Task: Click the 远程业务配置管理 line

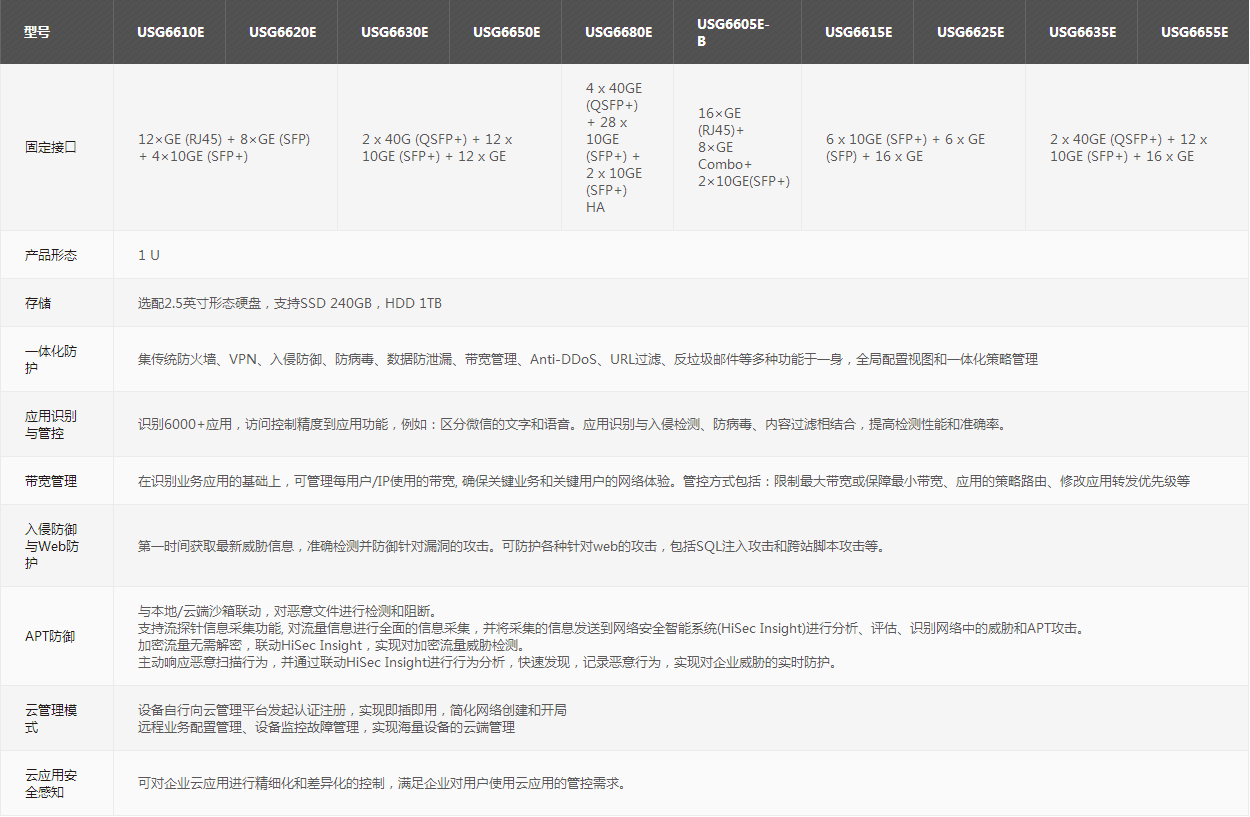Action: pyautogui.click(x=326, y=727)
